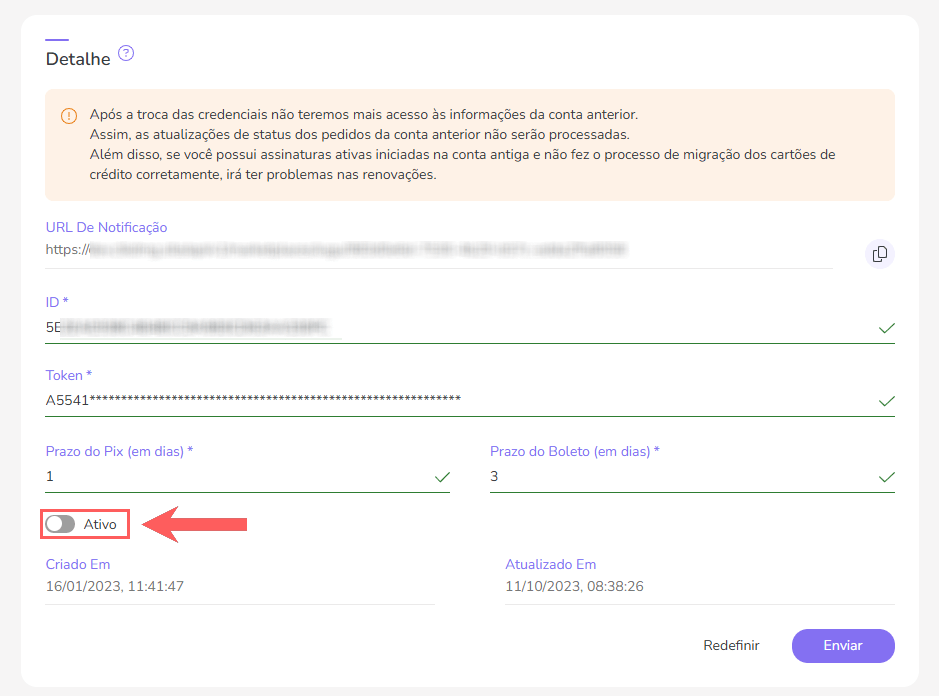Click the validation checkmark next to Token
The image size is (939, 696).
tap(885, 401)
